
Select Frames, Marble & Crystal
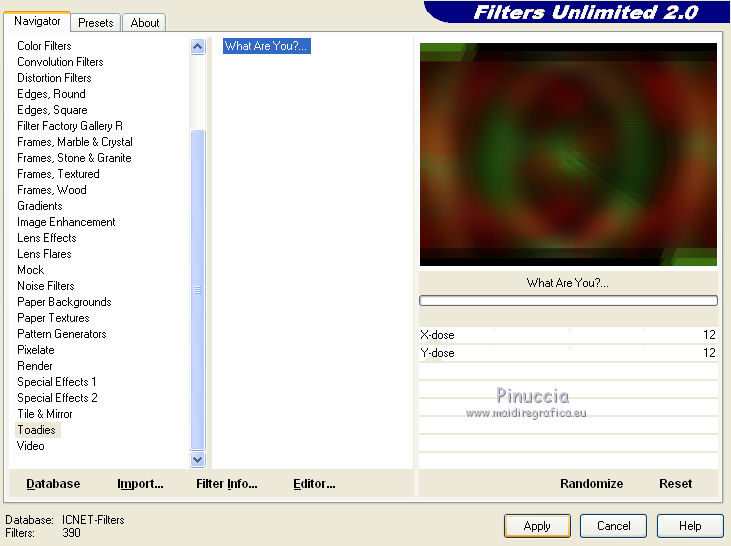coord(75,142)
